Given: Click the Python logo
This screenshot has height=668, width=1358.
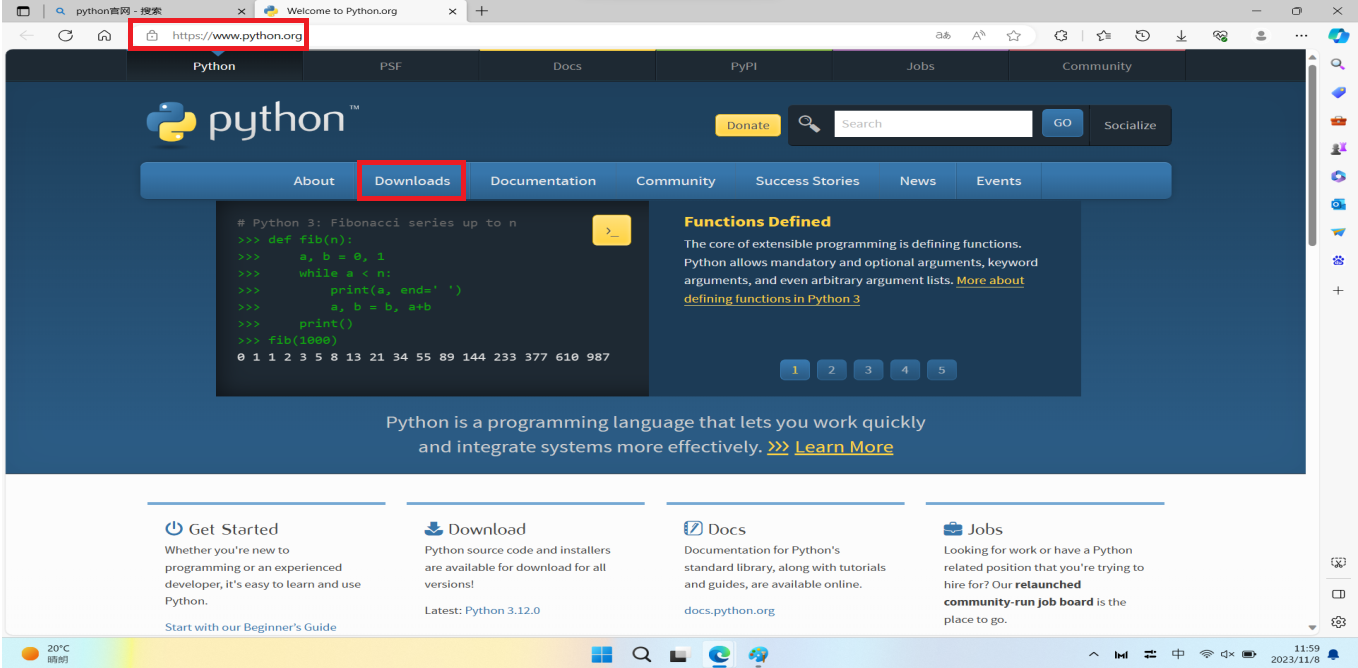Looking at the screenshot, I should coord(253,124).
